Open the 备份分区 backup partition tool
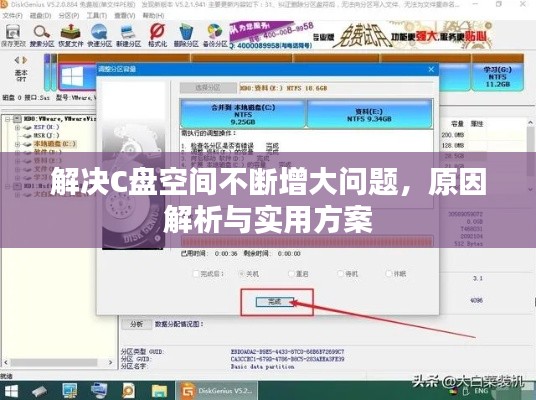The image size is (536, 400). click(x=215, y=35)
